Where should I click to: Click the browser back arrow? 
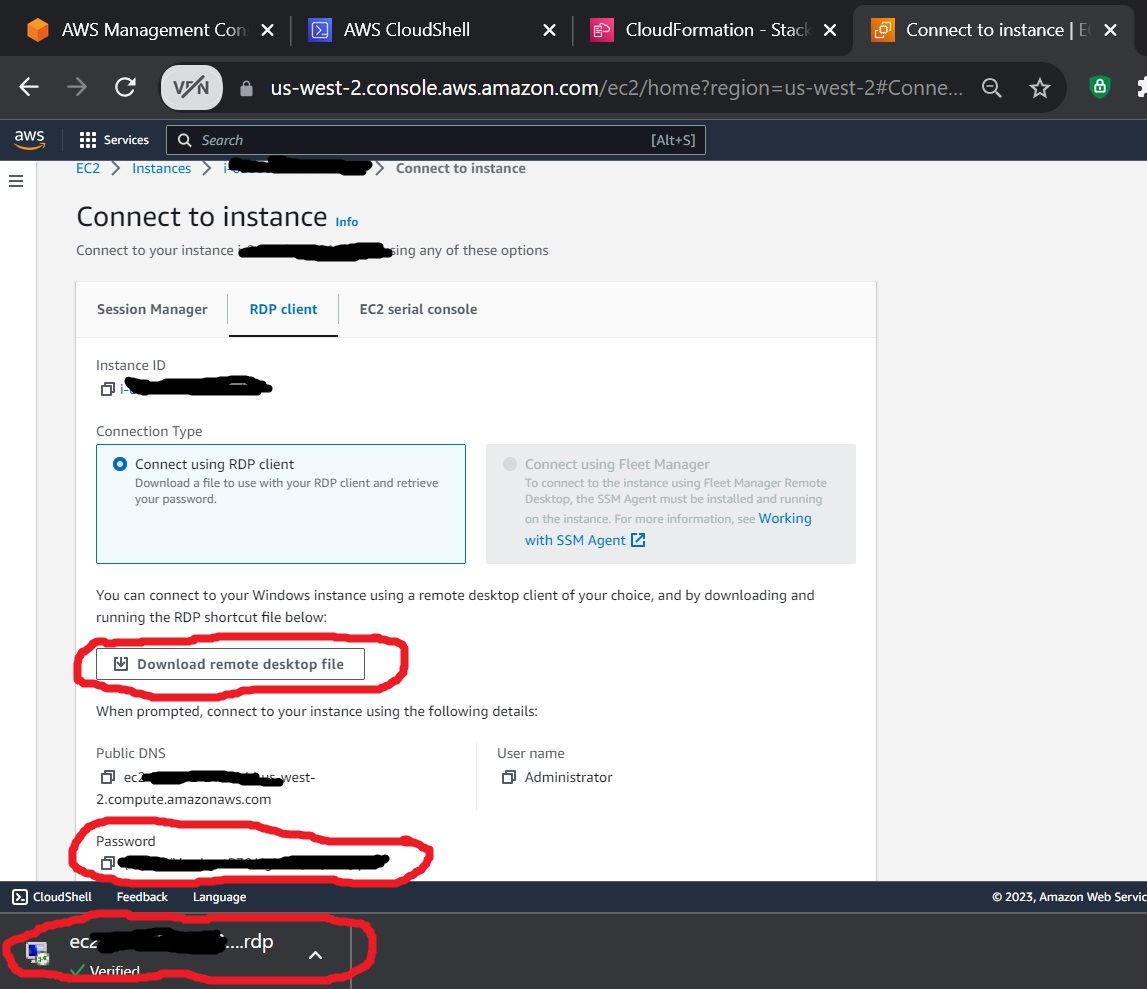pos(29,87)
